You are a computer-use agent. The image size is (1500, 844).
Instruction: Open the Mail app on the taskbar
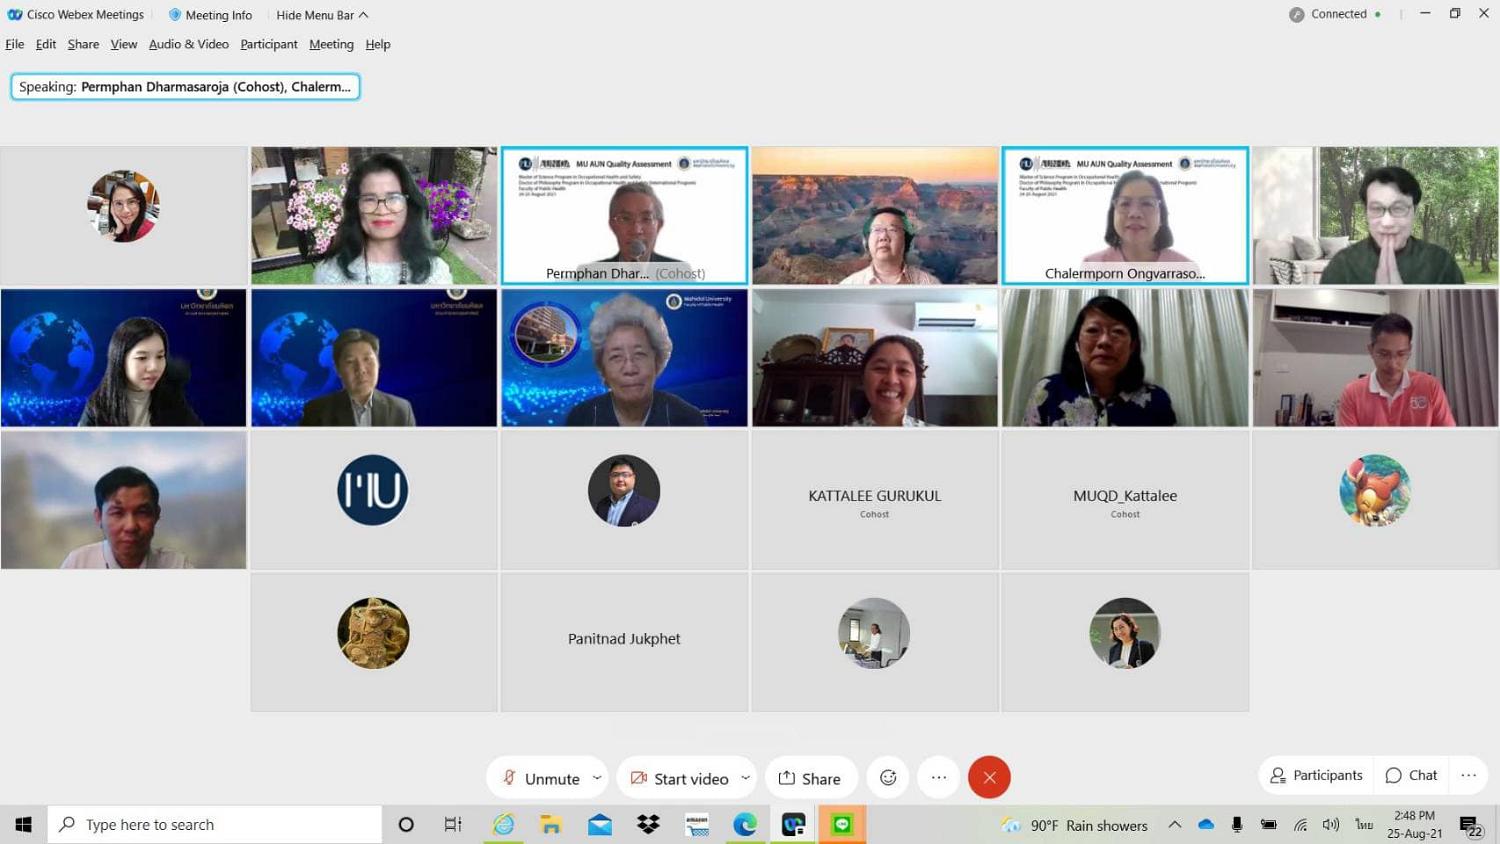coord(600,824)
